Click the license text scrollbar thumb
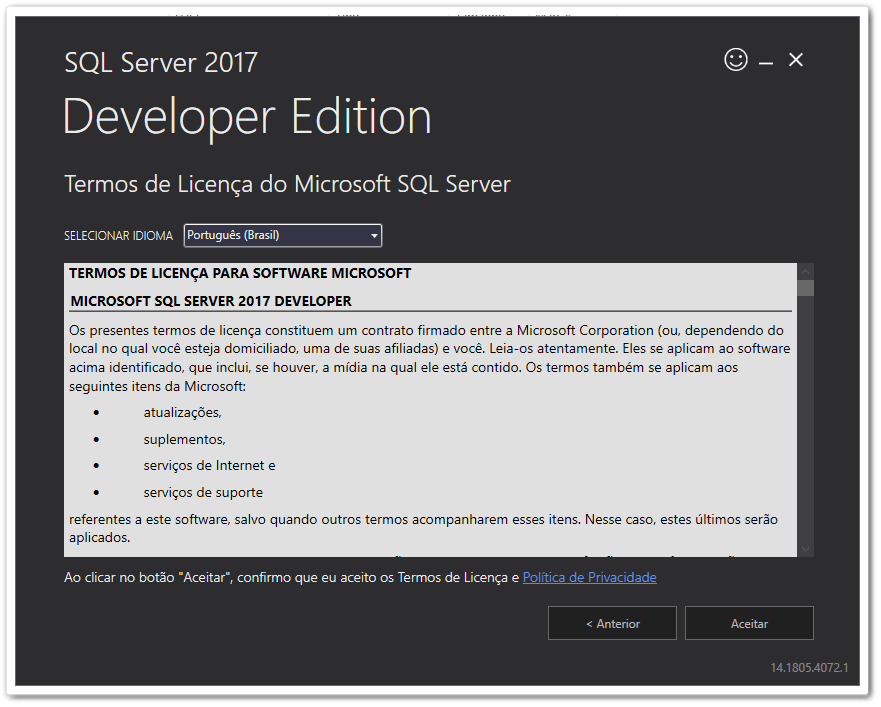The width and height of the screenshot is (881, 707). point(806,288)
